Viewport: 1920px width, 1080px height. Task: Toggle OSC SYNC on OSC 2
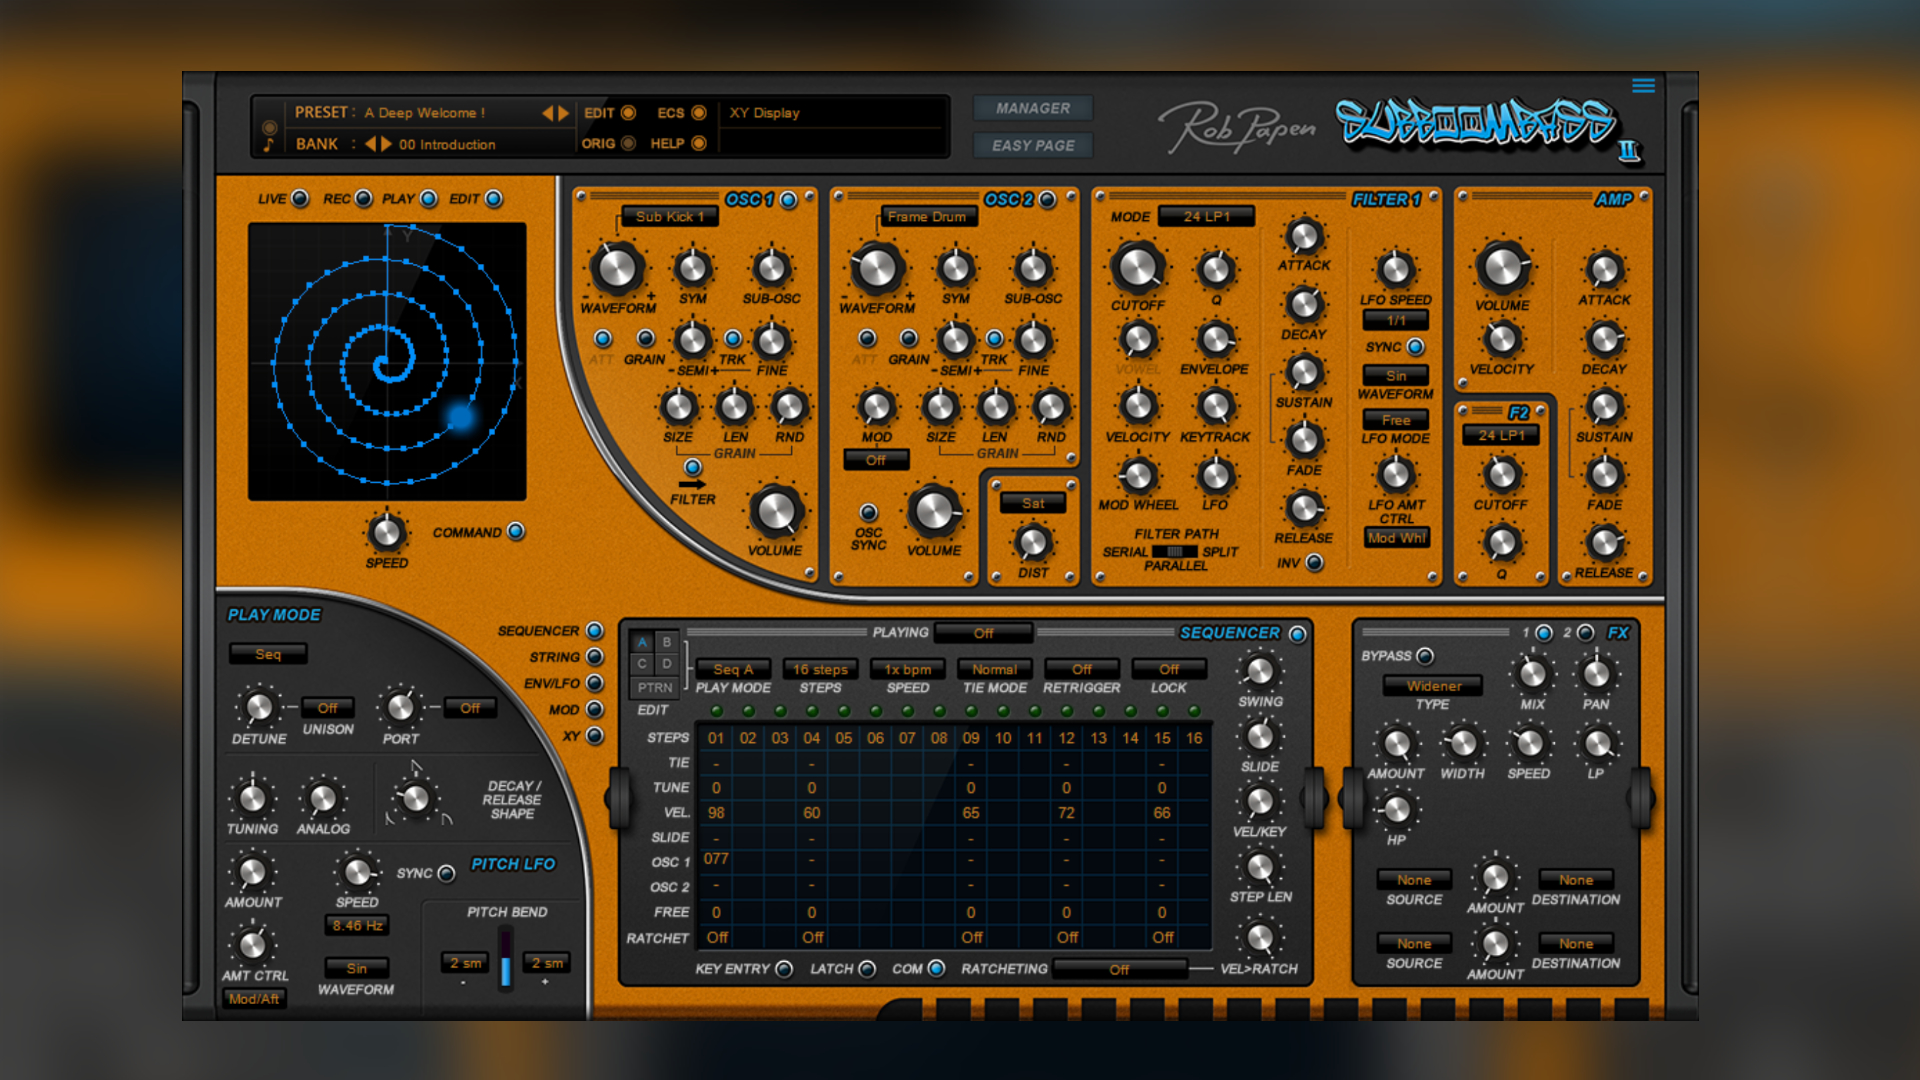pyautogui.click(x=869, y=512)
